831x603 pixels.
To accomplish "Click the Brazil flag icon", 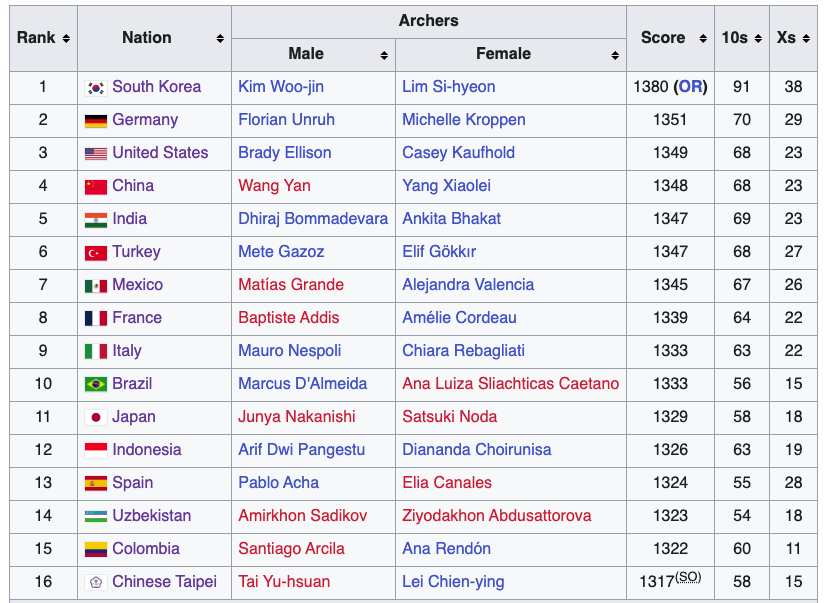I will click(96, 384).
